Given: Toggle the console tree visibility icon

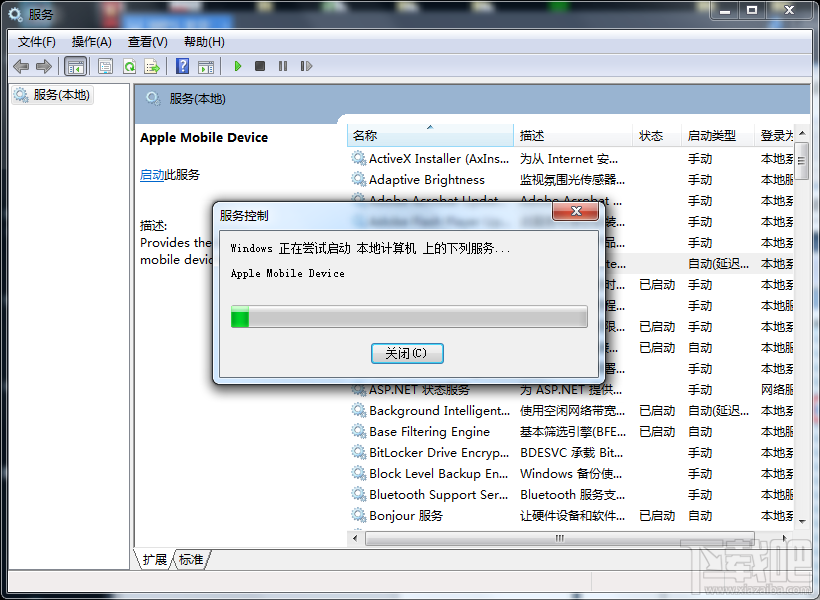Looking at the screenshot, I should click(75, 65).
